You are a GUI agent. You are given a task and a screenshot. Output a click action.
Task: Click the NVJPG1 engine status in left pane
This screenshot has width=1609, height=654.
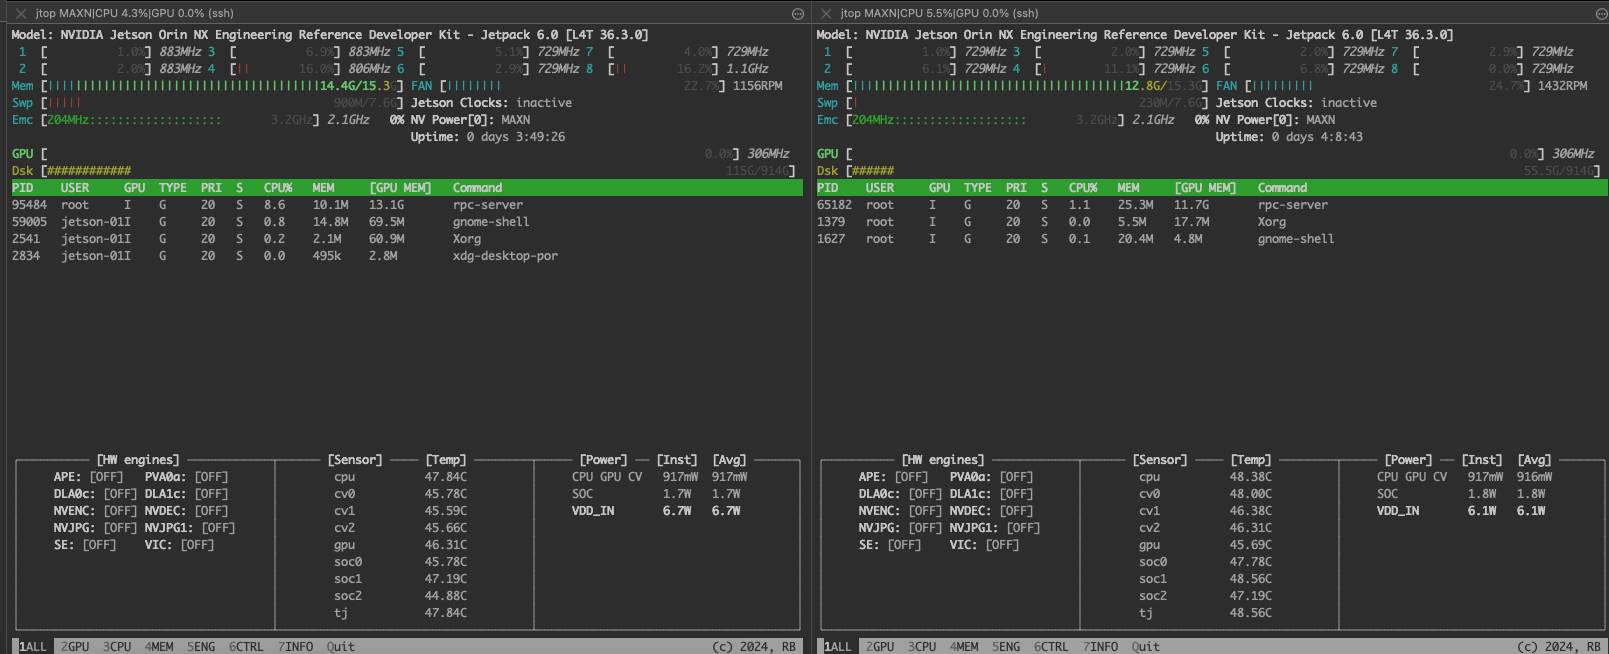190,528
